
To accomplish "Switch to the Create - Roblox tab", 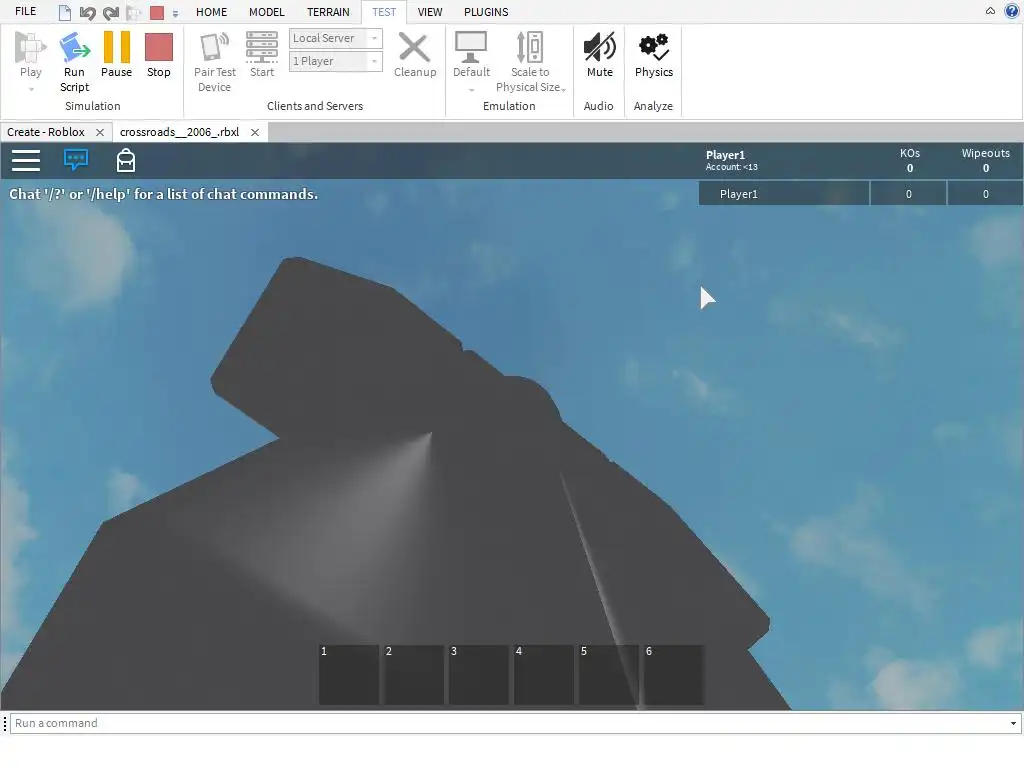I will pos(46,132).
